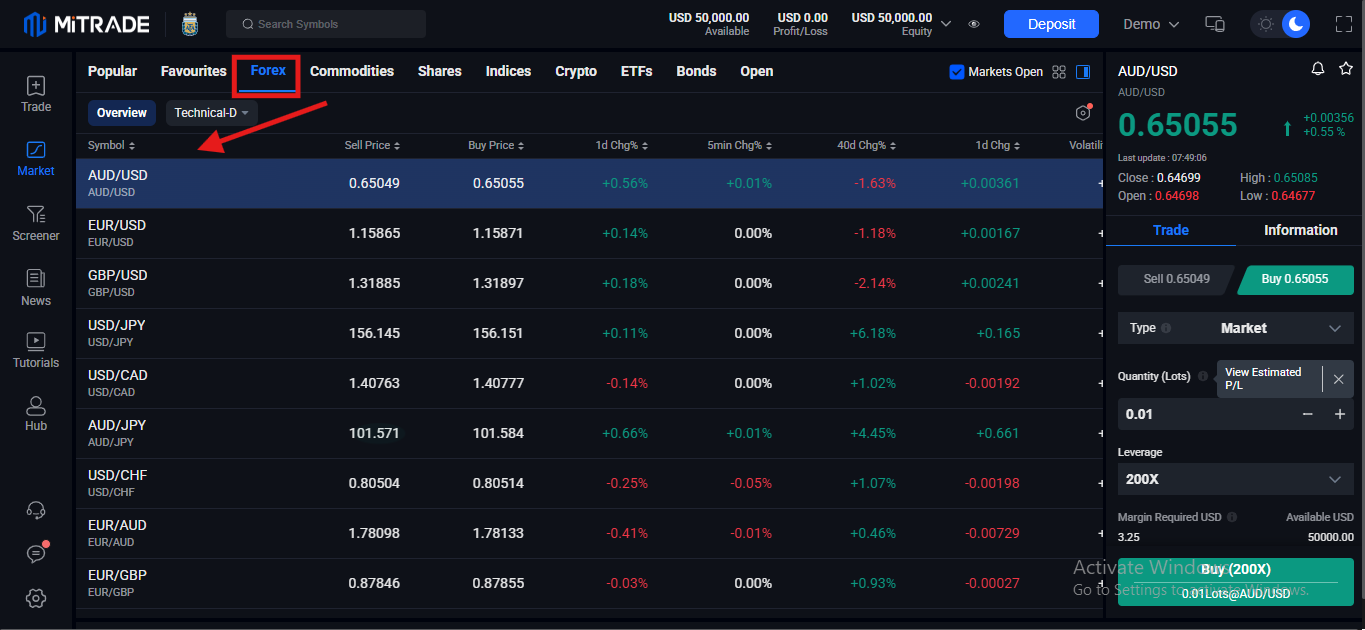Switch to the Crypto tab
The width and height of the screenshot is (1365, 630).
pos(576,71)
